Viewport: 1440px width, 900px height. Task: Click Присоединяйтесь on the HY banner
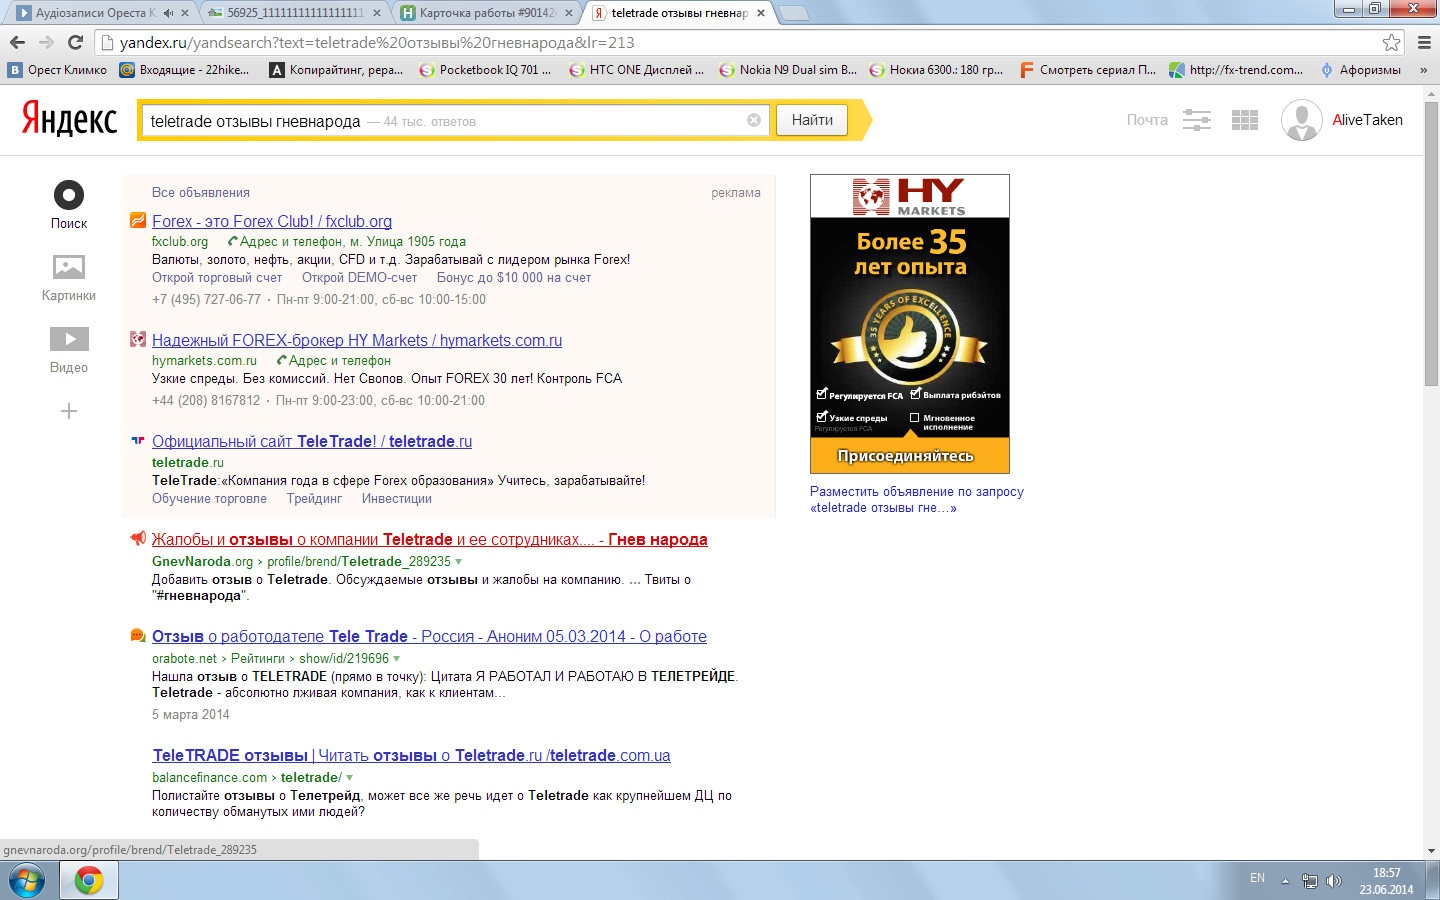coord(906,456)
